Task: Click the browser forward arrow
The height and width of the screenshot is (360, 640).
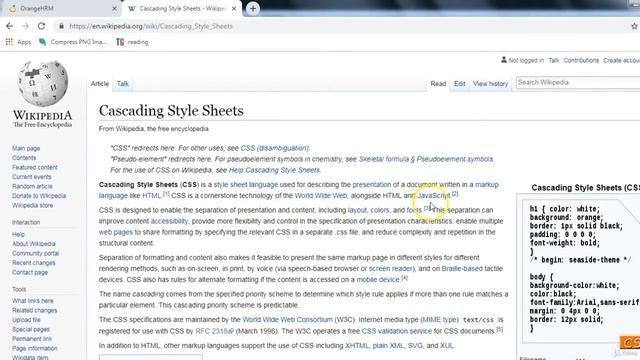Action: (25, 26)
